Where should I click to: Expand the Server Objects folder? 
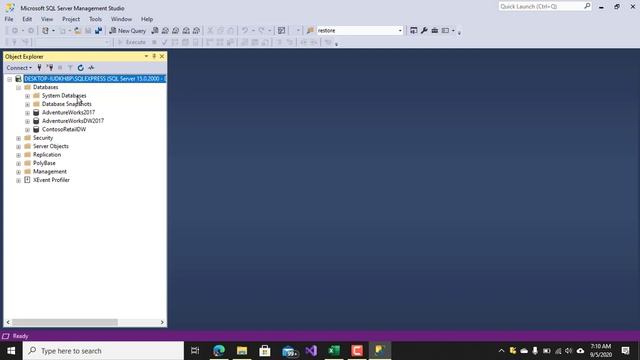18,147
